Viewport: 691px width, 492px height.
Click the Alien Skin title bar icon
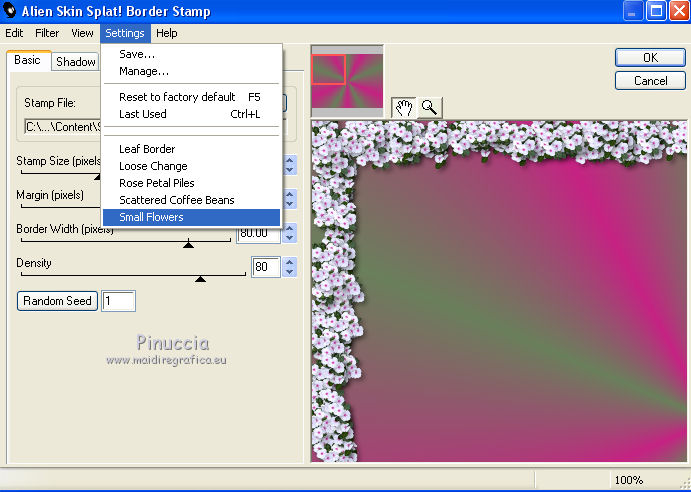tap(9, 11)
